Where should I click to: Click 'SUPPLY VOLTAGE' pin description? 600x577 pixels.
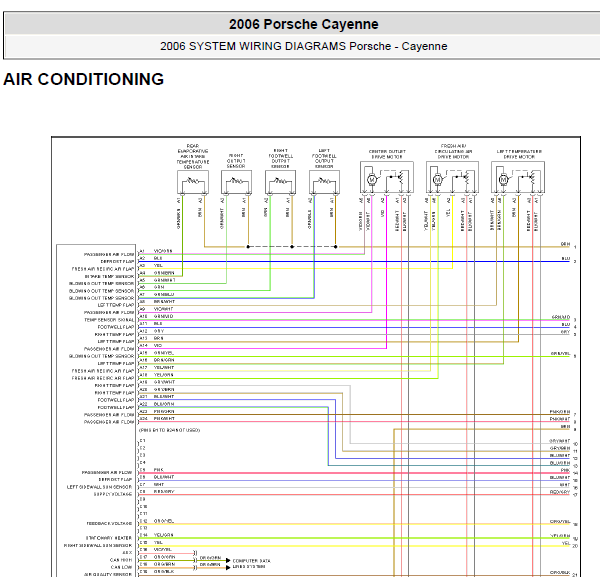coord(113,494)
